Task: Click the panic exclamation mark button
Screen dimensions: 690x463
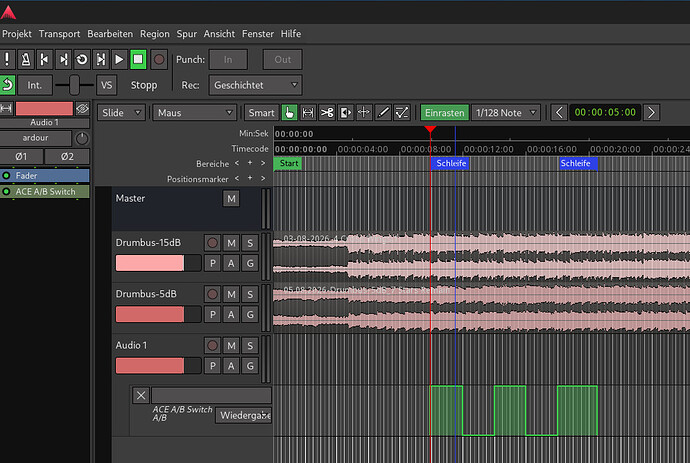Action: 7,59
